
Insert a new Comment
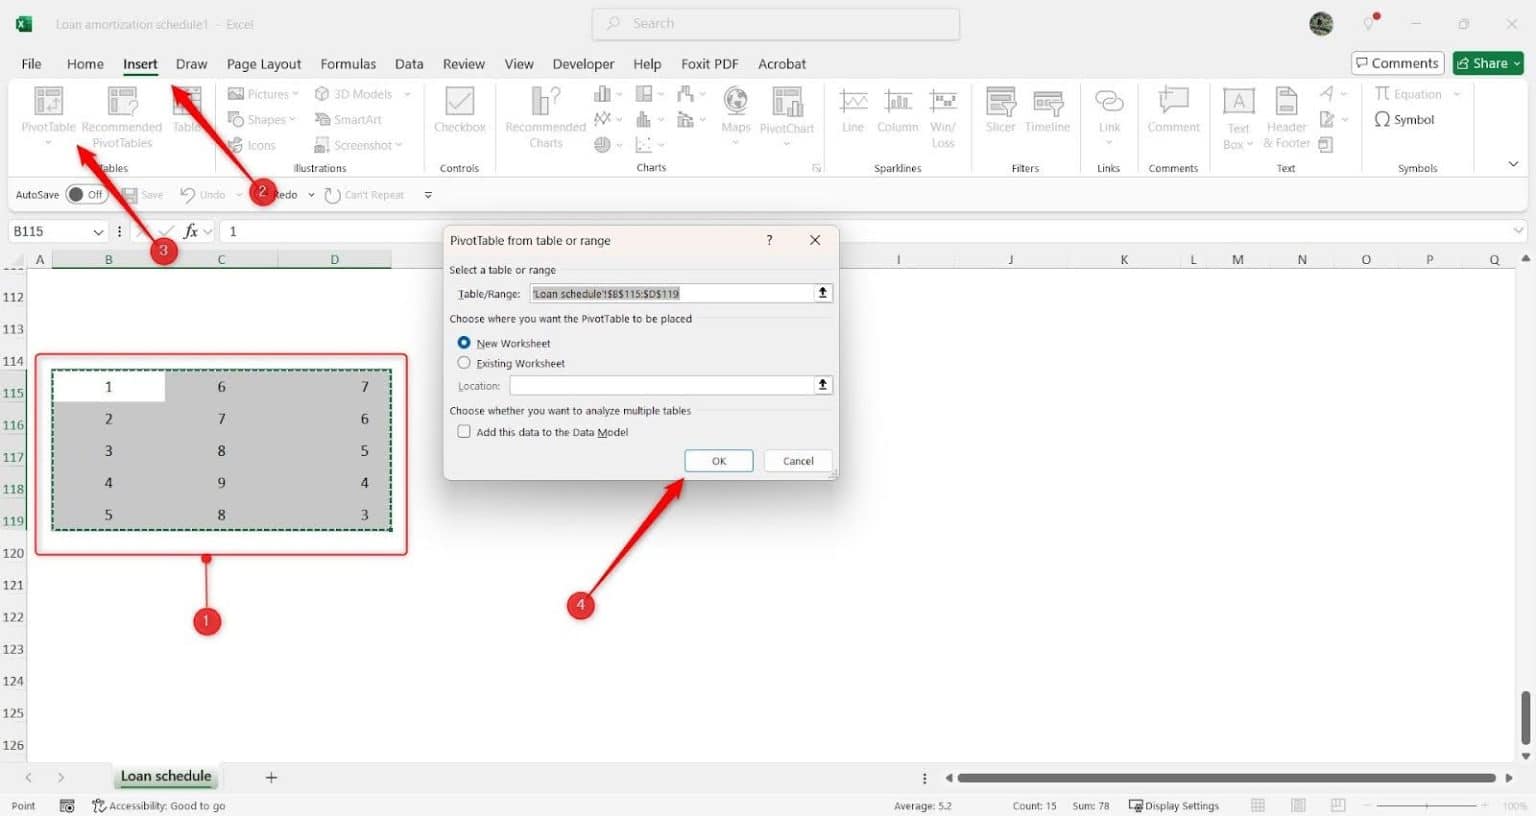click(1173, 115)
